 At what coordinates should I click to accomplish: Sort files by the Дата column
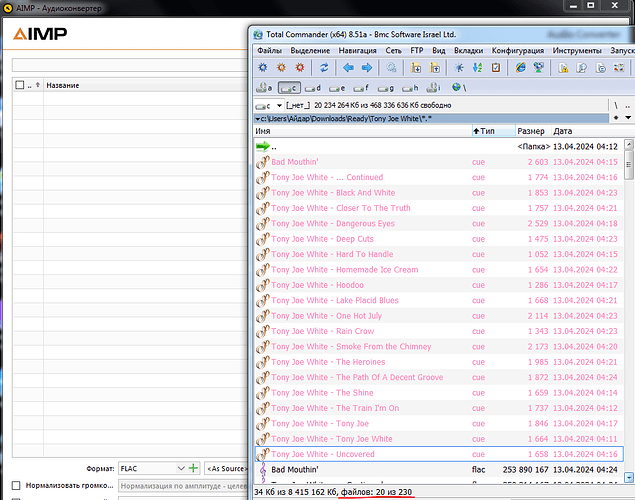pos(589,131)
